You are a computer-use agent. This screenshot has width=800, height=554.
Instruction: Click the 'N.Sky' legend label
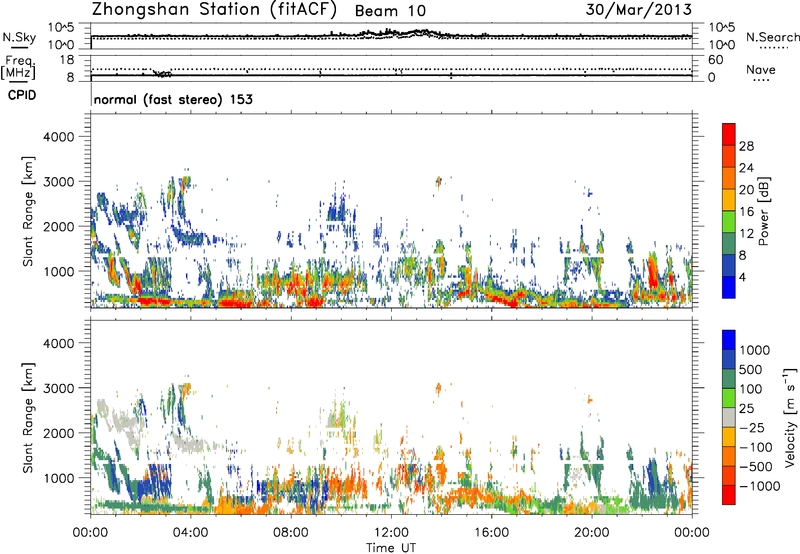tap(19, 37)
